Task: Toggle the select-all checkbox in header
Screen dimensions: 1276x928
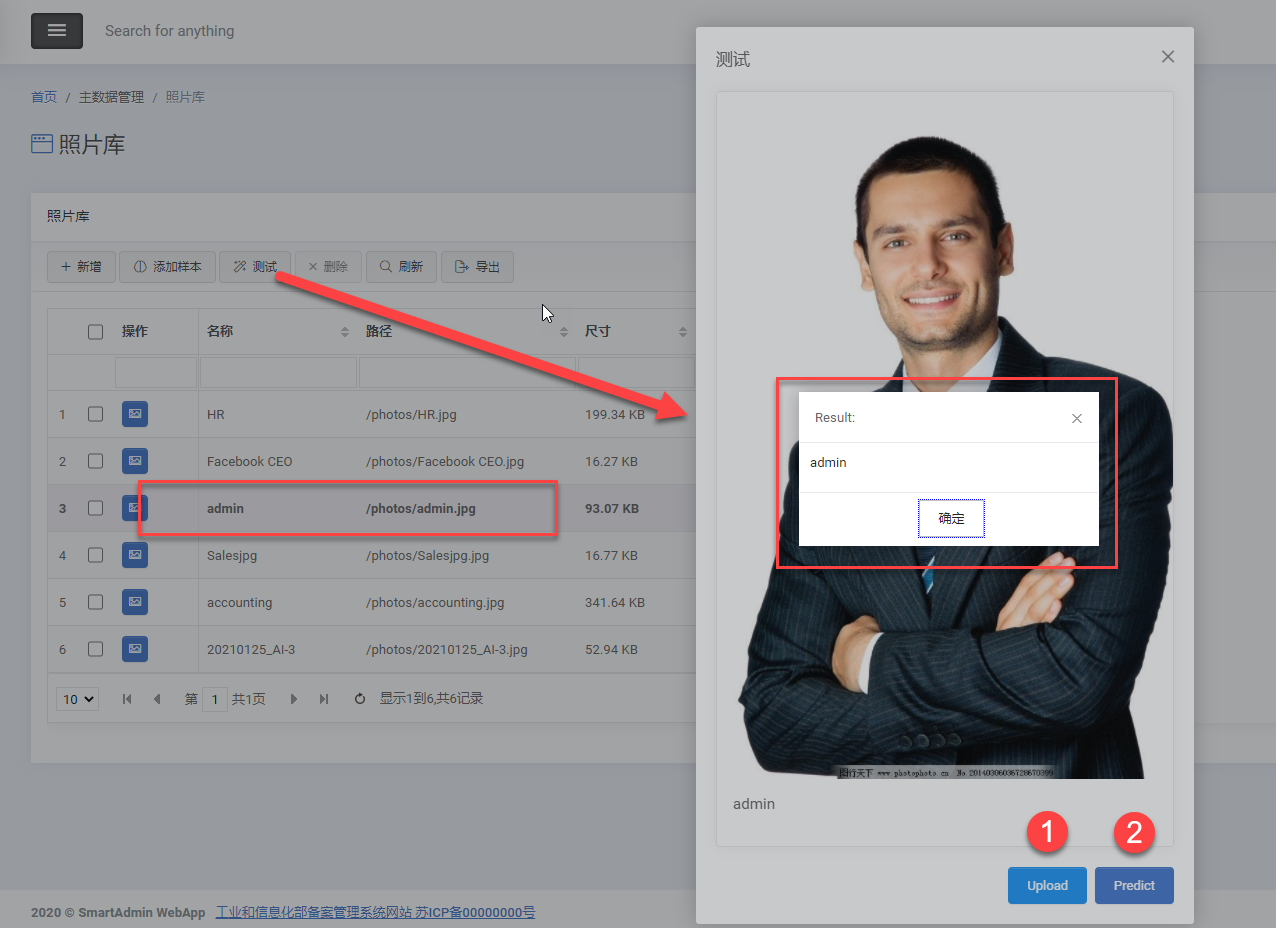Action: 95,332
